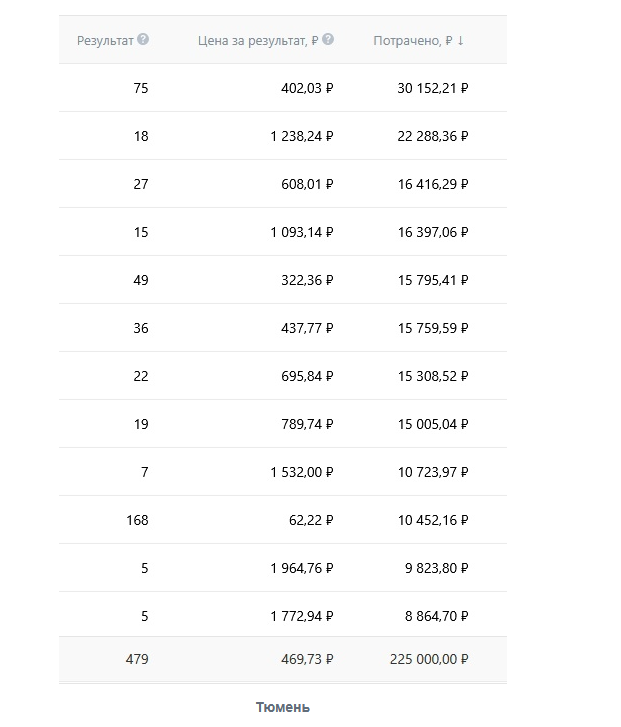
Task: Click the total results value 479
Action: [x=137, y=659]
